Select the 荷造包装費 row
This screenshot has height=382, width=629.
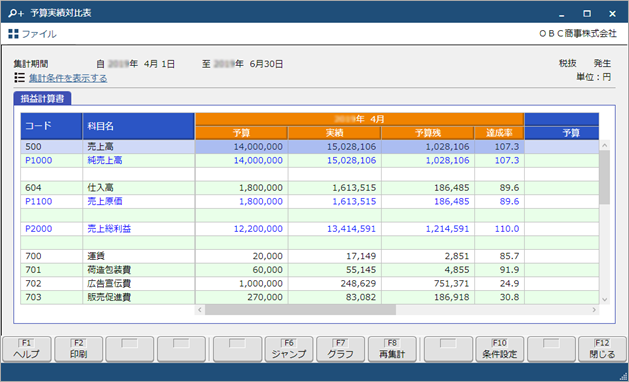[x=310, y=270]
